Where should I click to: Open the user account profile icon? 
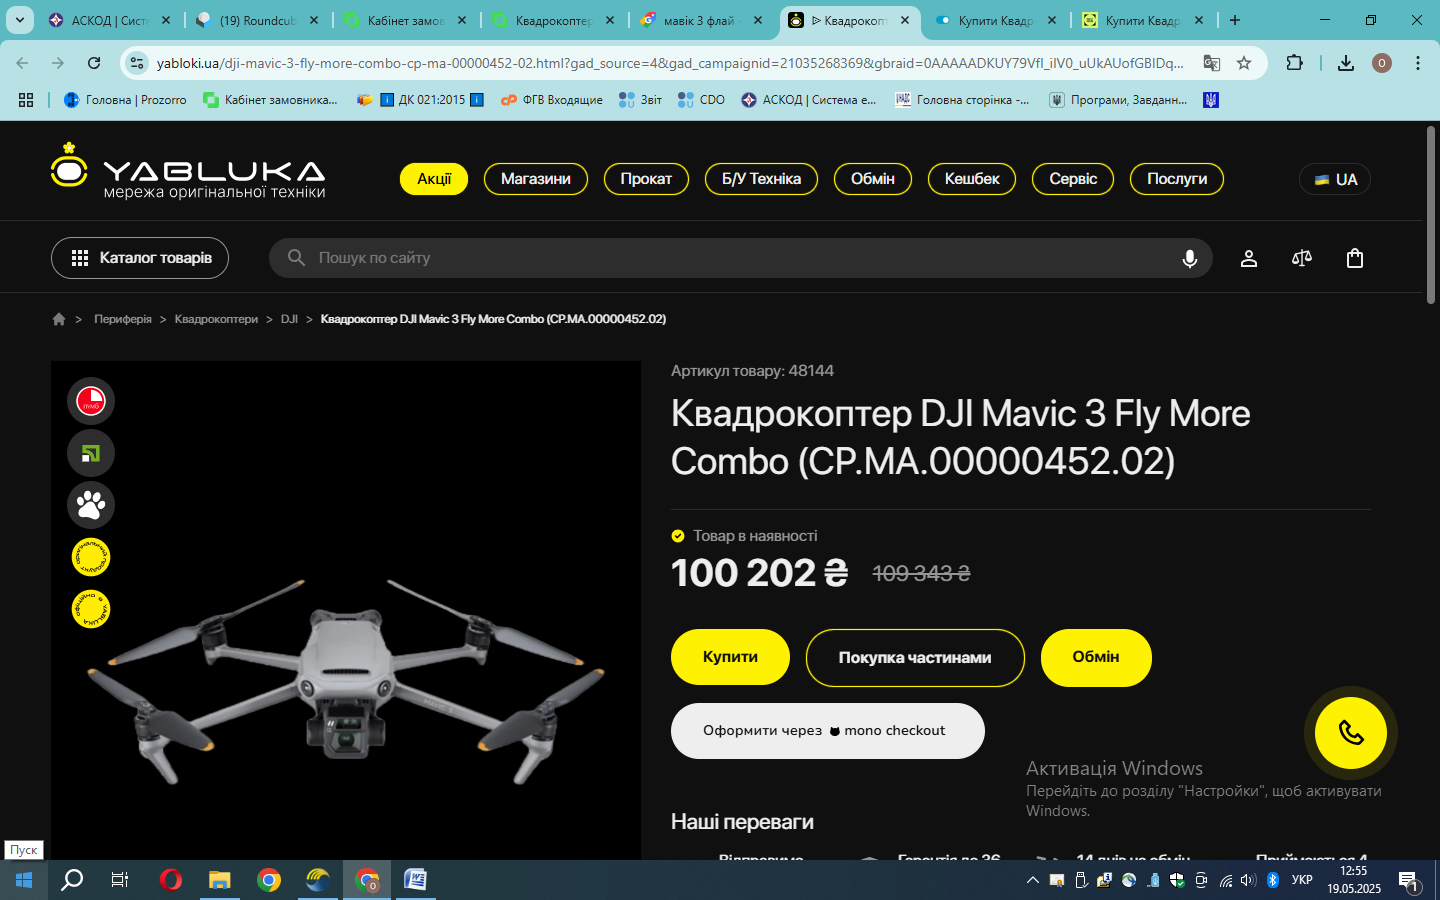(1249, 258)
